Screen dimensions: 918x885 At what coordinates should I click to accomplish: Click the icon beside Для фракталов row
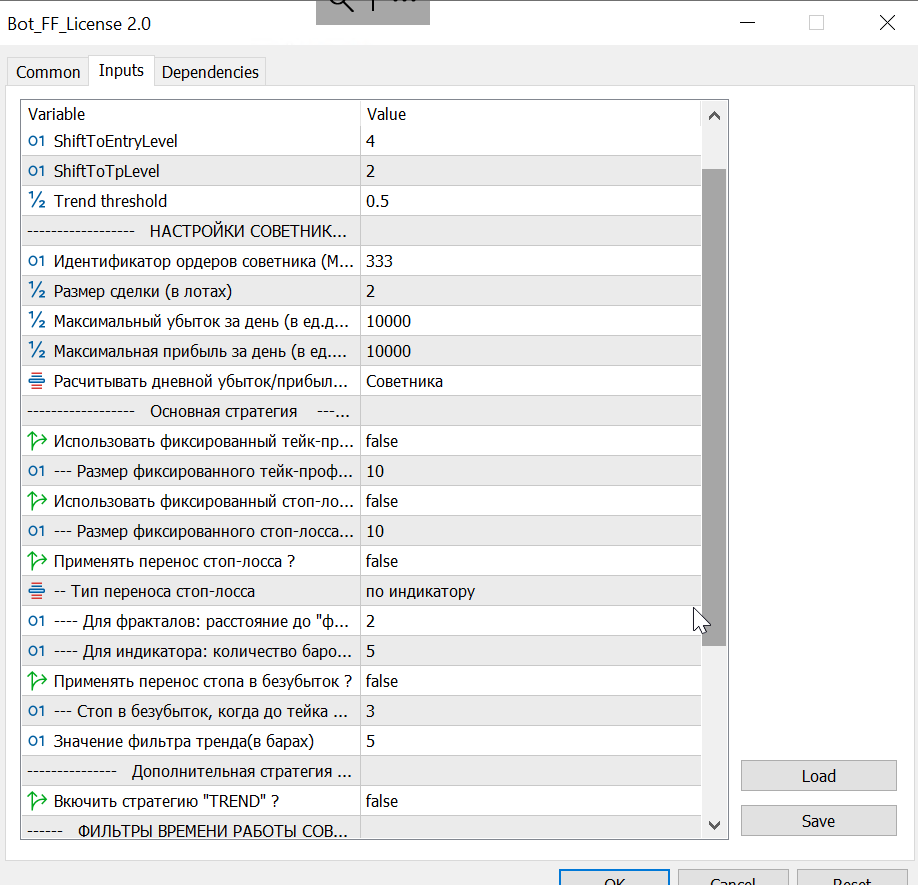click(x=36, y=621)
